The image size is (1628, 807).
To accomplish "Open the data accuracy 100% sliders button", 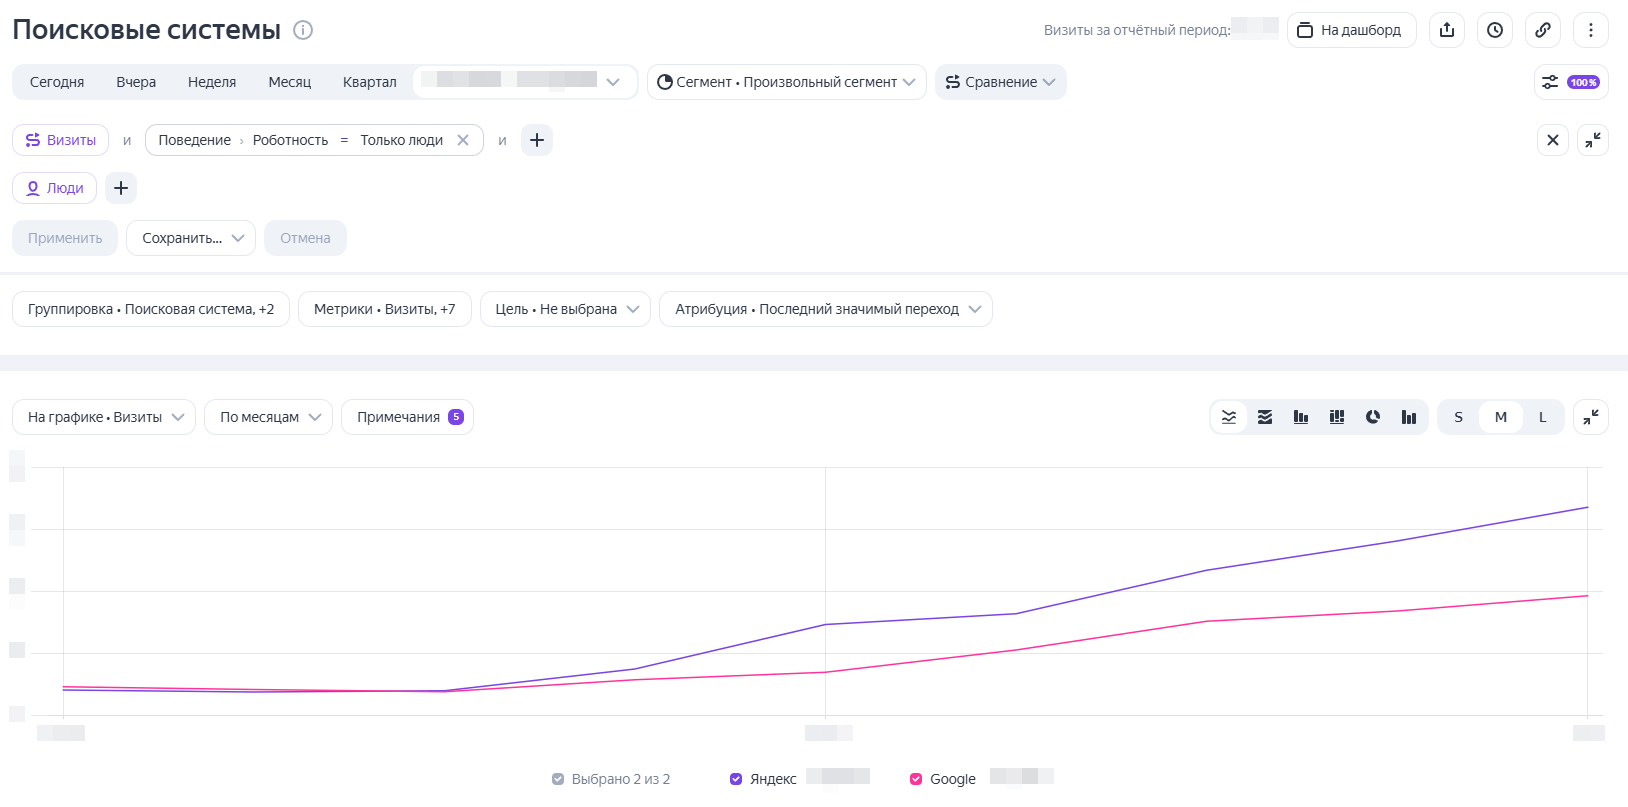I will (1571, 82).
